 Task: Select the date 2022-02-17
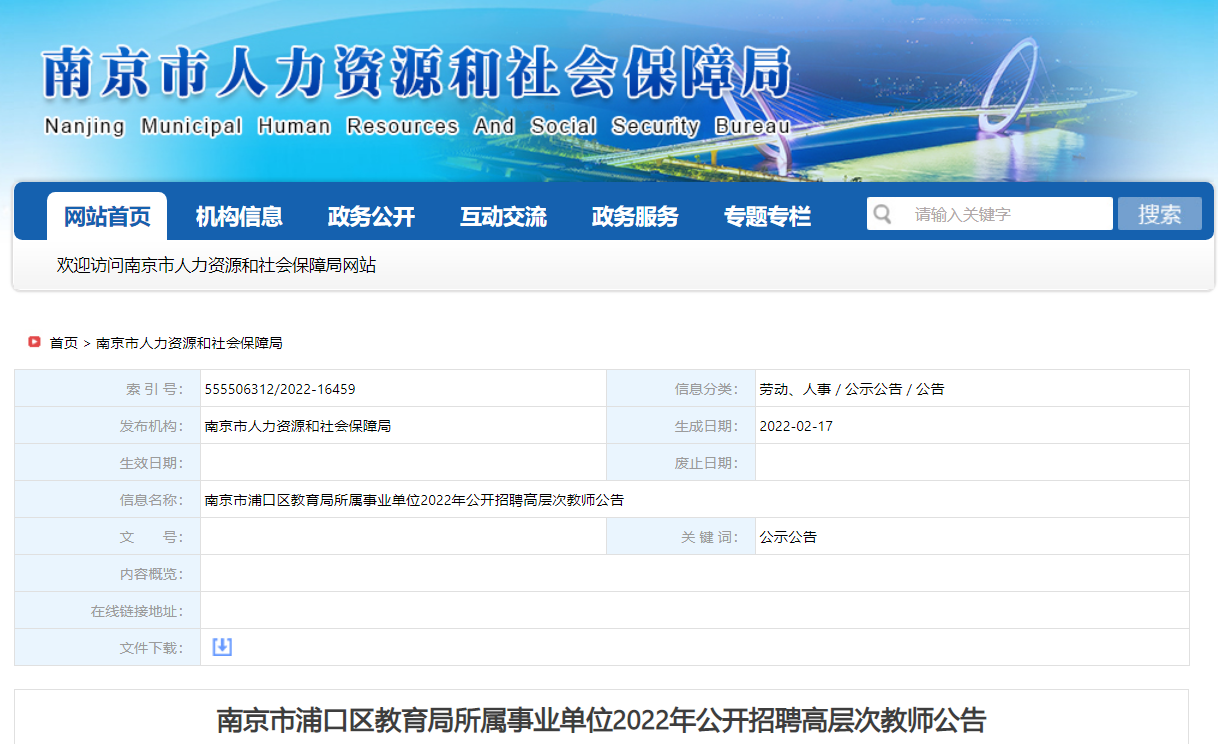point(796,426)
